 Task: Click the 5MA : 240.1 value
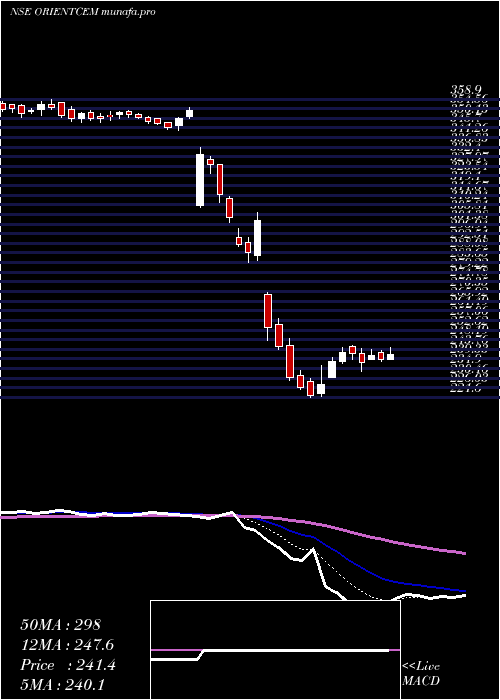pyautogui.click(x=62, y=685)
